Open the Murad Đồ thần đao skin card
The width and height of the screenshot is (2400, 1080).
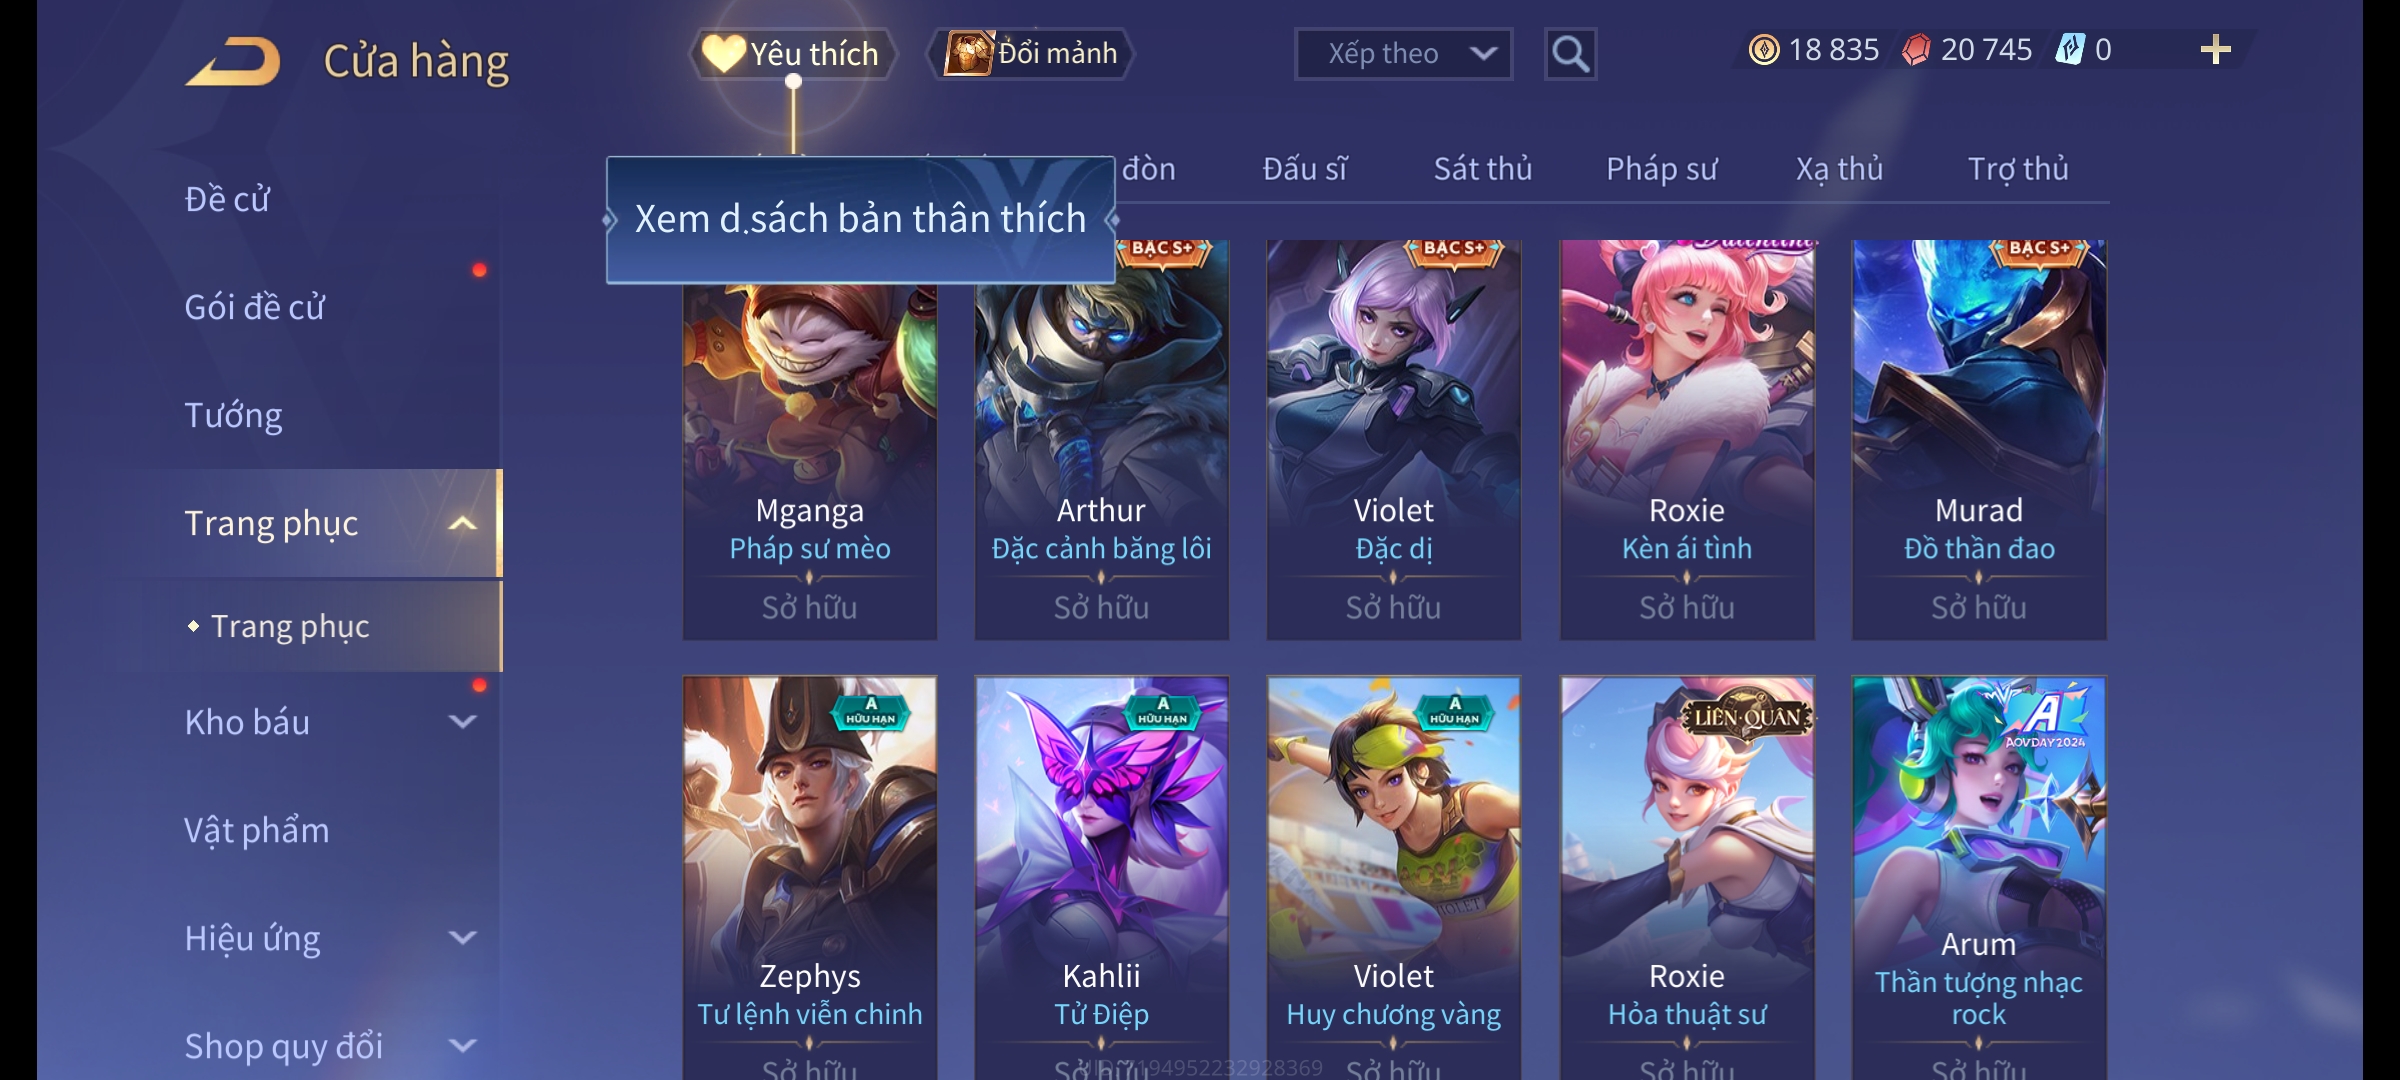[x=1979, y=440]
